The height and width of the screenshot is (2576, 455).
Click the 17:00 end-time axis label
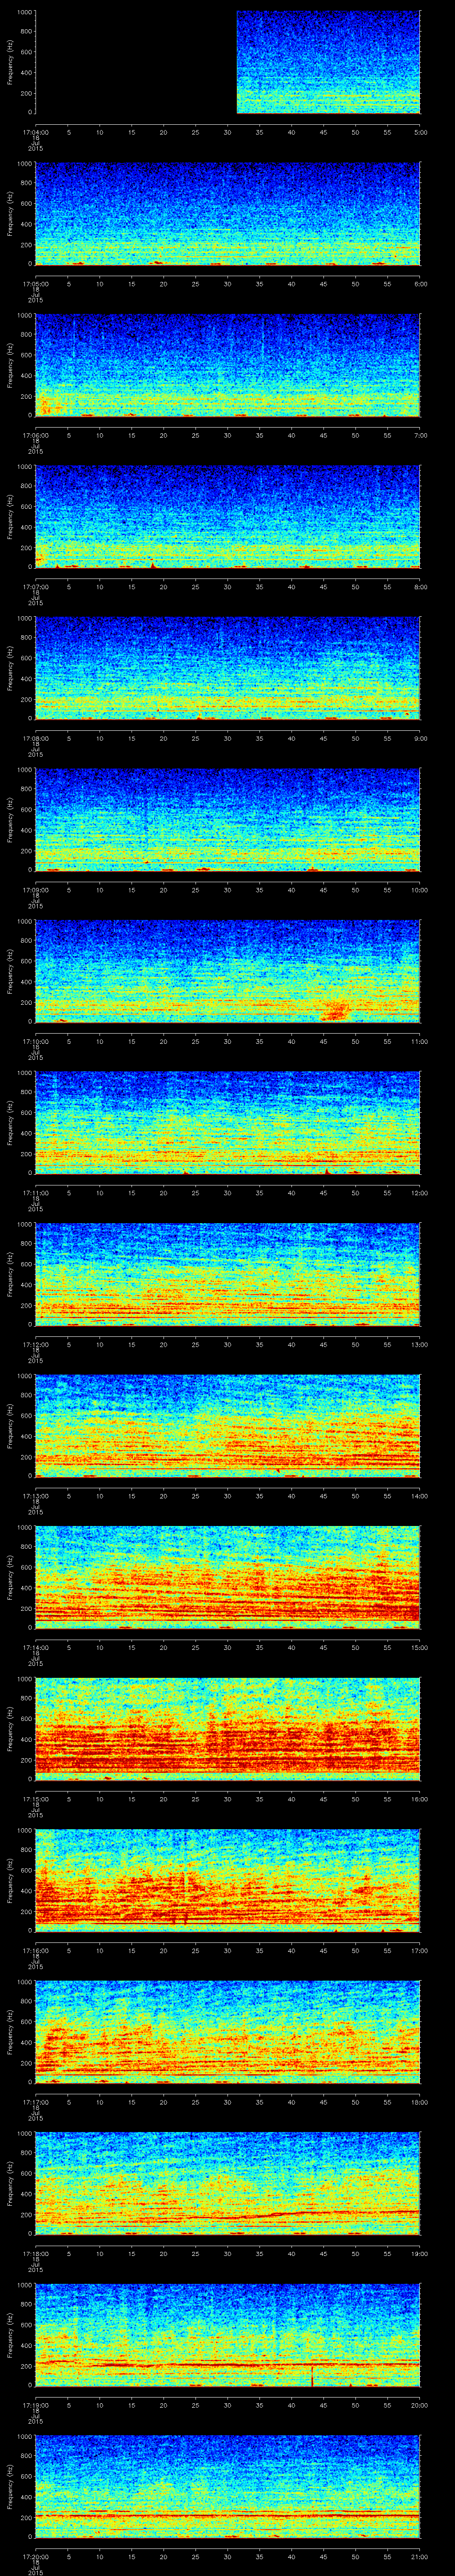point(420,1950)
